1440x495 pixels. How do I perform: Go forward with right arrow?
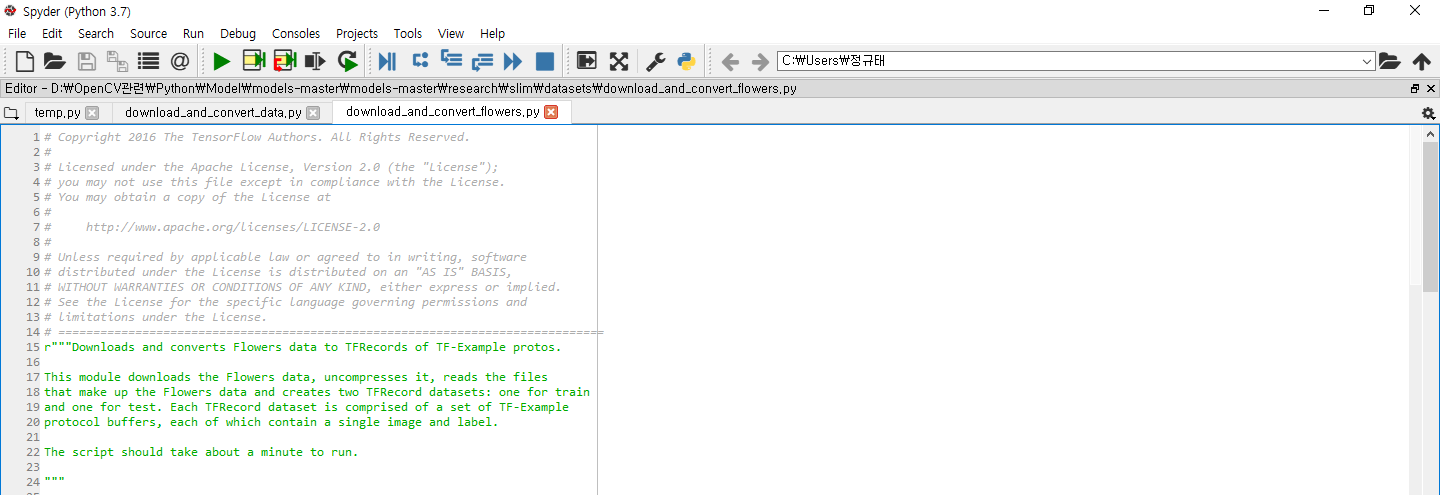tap(760, 61)
